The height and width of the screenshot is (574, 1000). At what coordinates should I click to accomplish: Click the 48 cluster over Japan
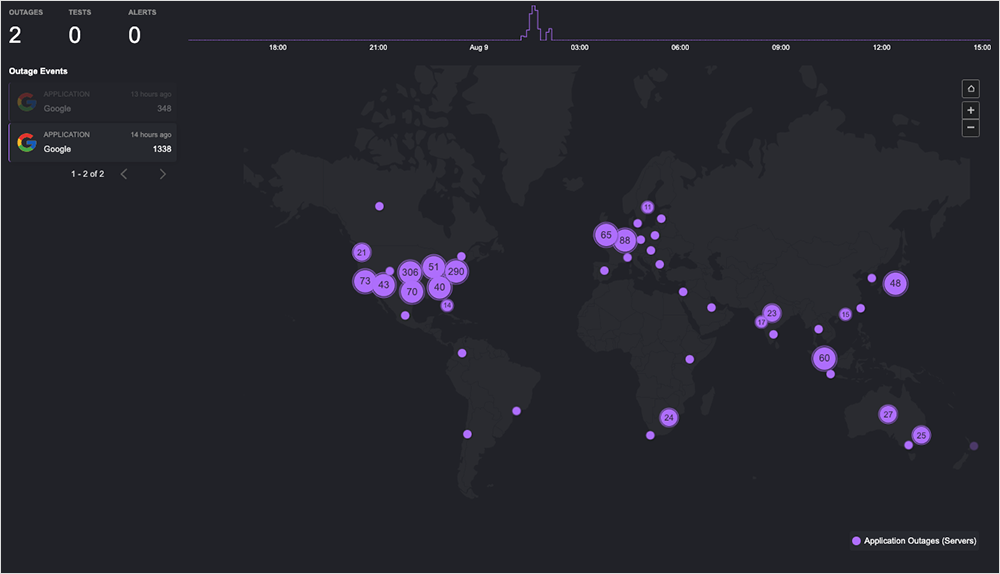click(895, 284)
